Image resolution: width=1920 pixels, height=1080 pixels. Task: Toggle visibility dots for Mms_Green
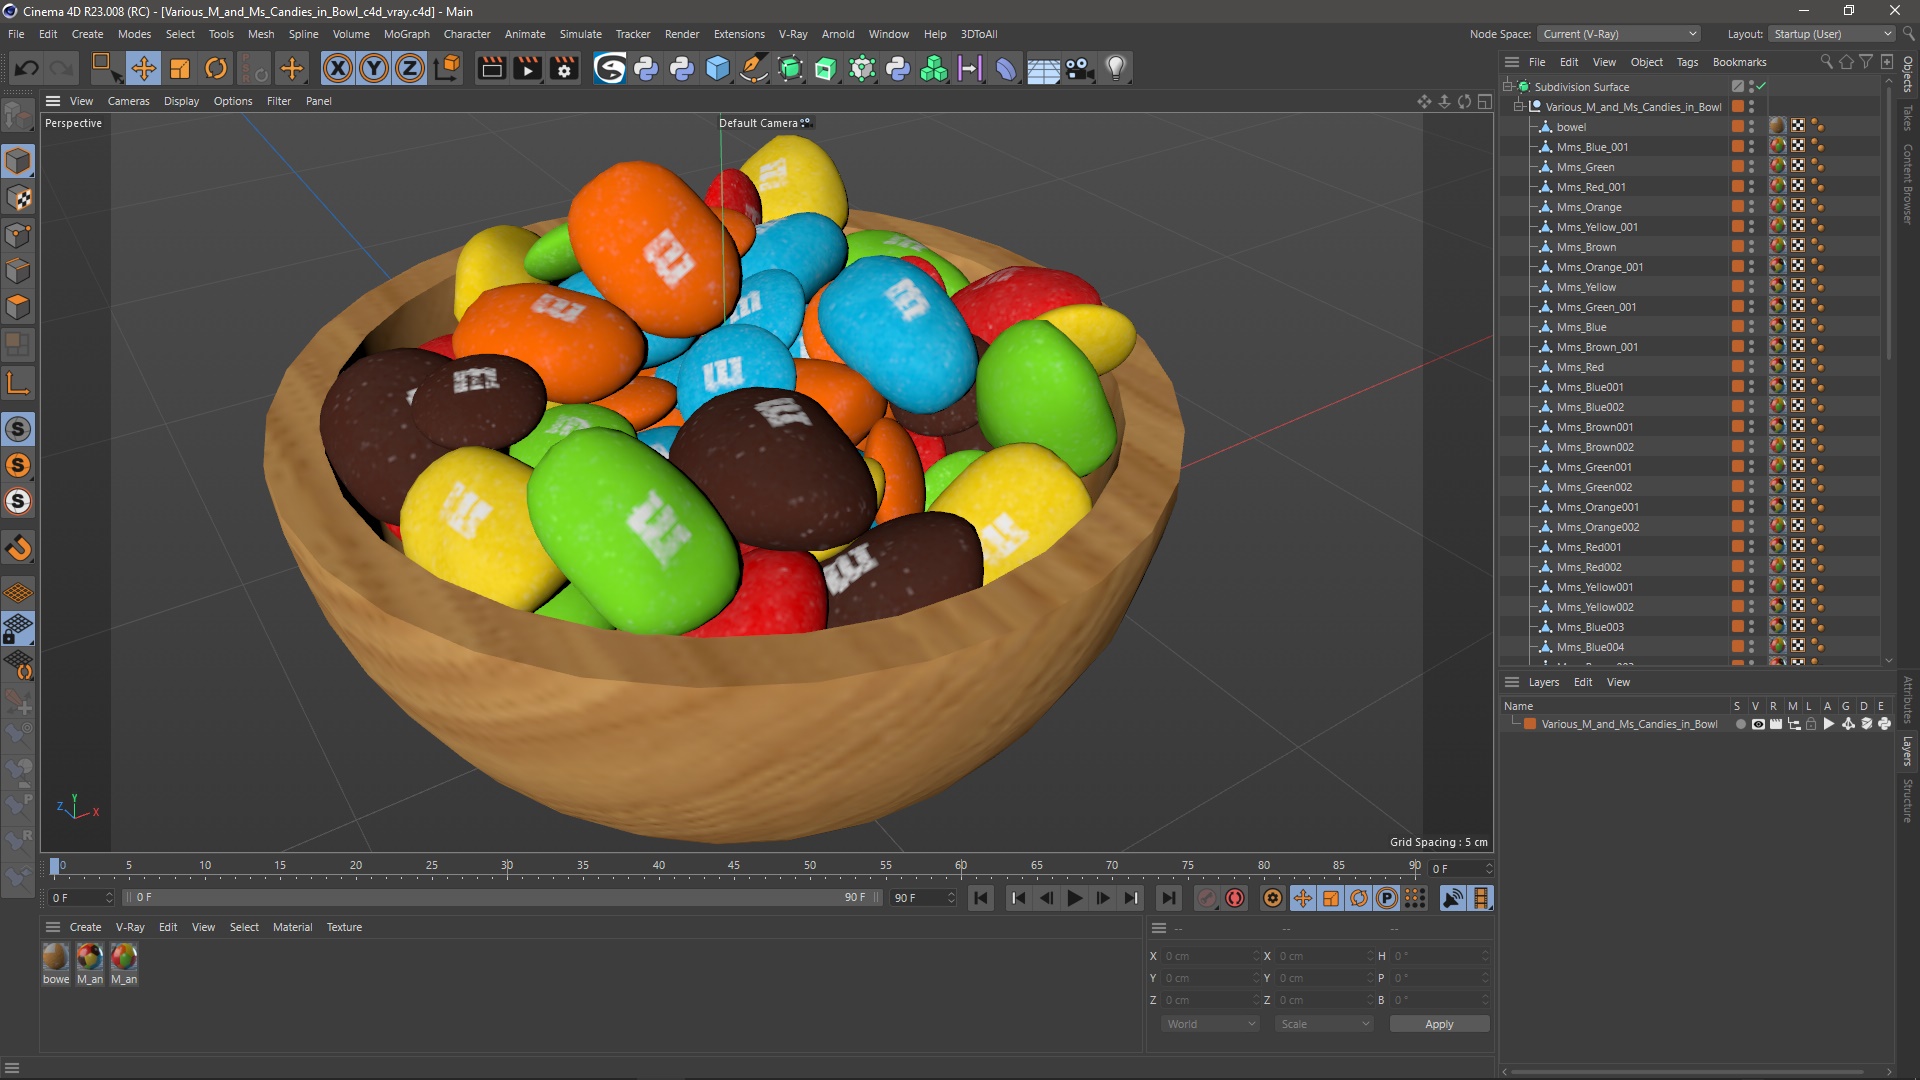point(1752,167)
